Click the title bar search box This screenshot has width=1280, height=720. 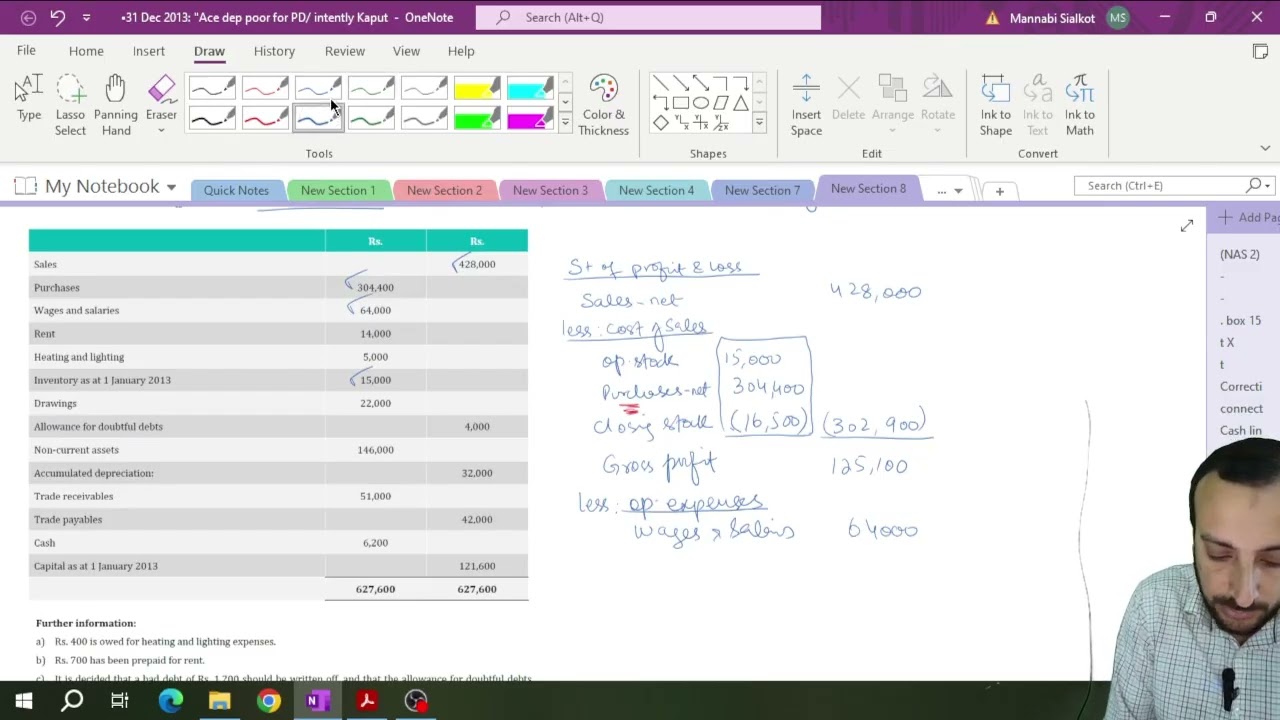648,17
